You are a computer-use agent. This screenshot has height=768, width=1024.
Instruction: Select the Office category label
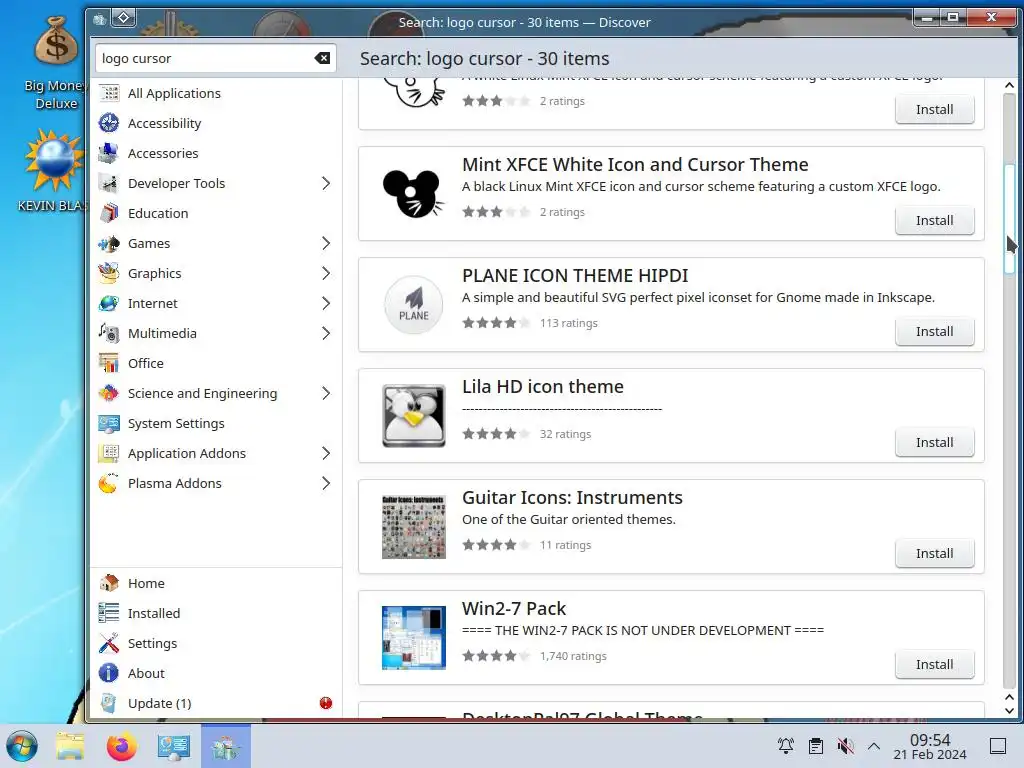[x=146, y=364]
